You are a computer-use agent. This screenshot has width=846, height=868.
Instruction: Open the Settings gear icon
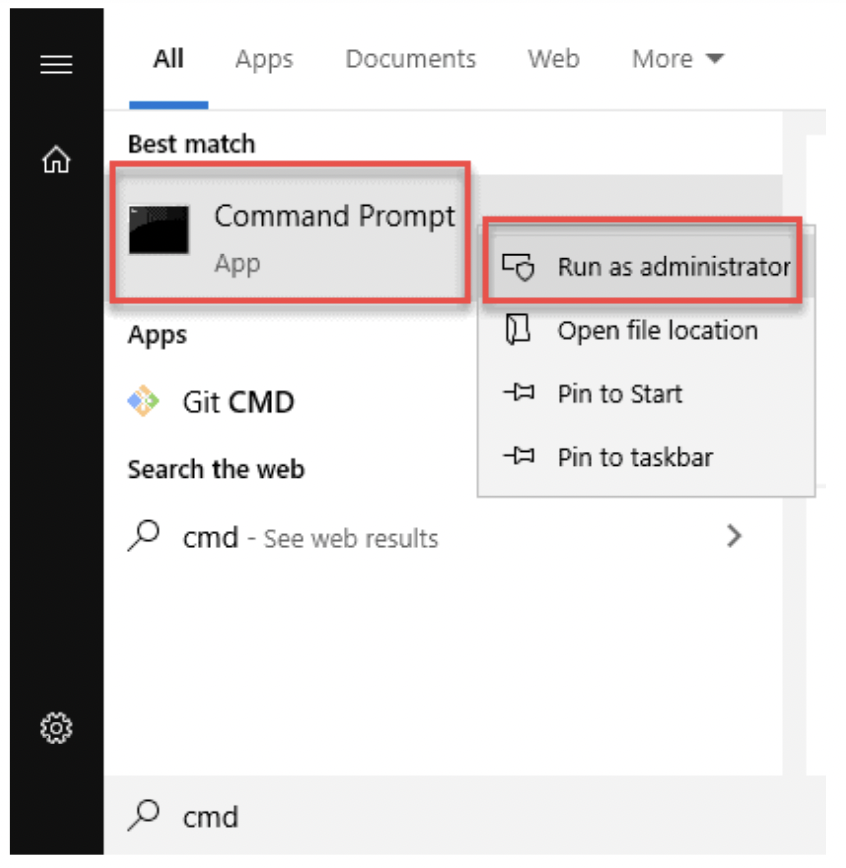56,729
